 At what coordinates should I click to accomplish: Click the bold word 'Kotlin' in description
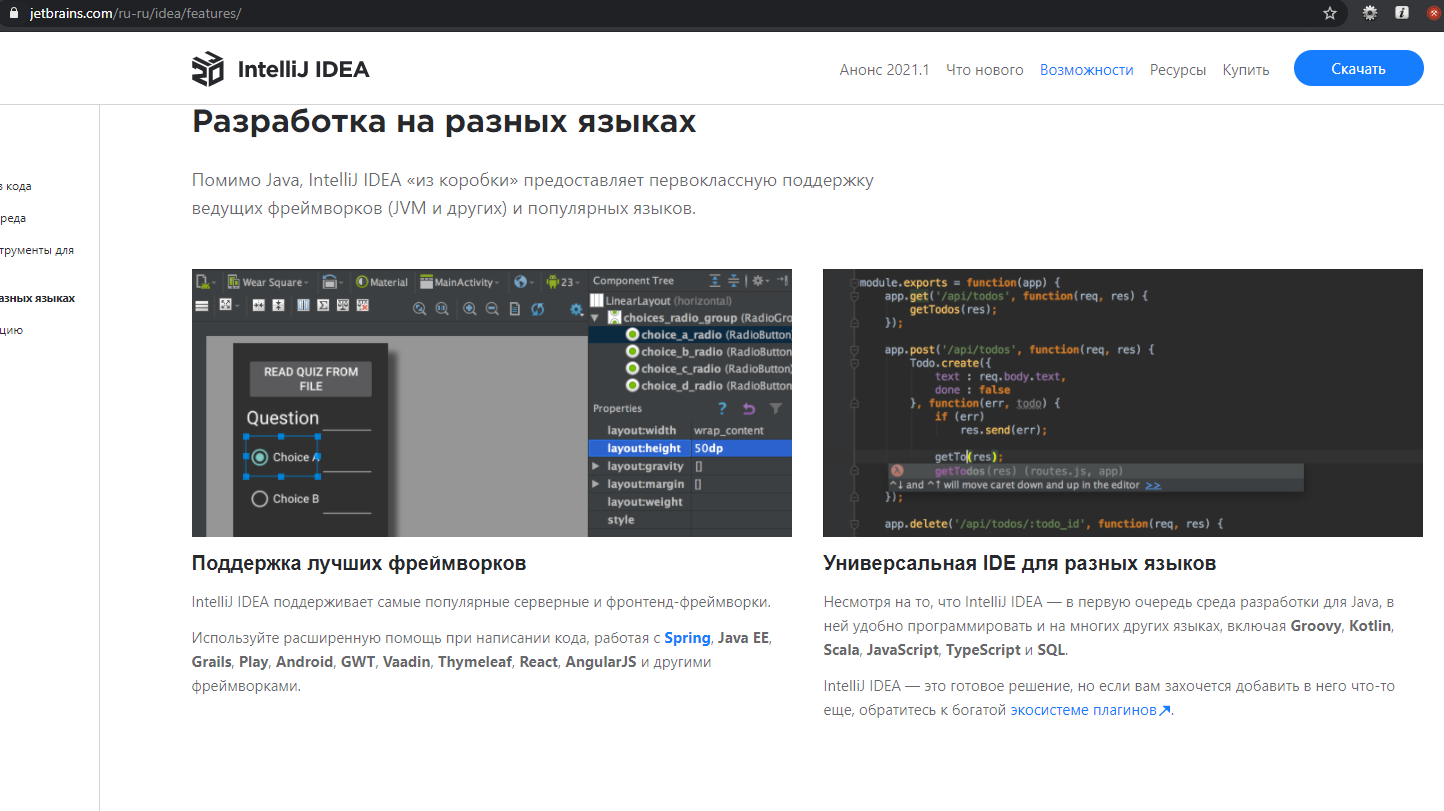(x=1371, y=626)
